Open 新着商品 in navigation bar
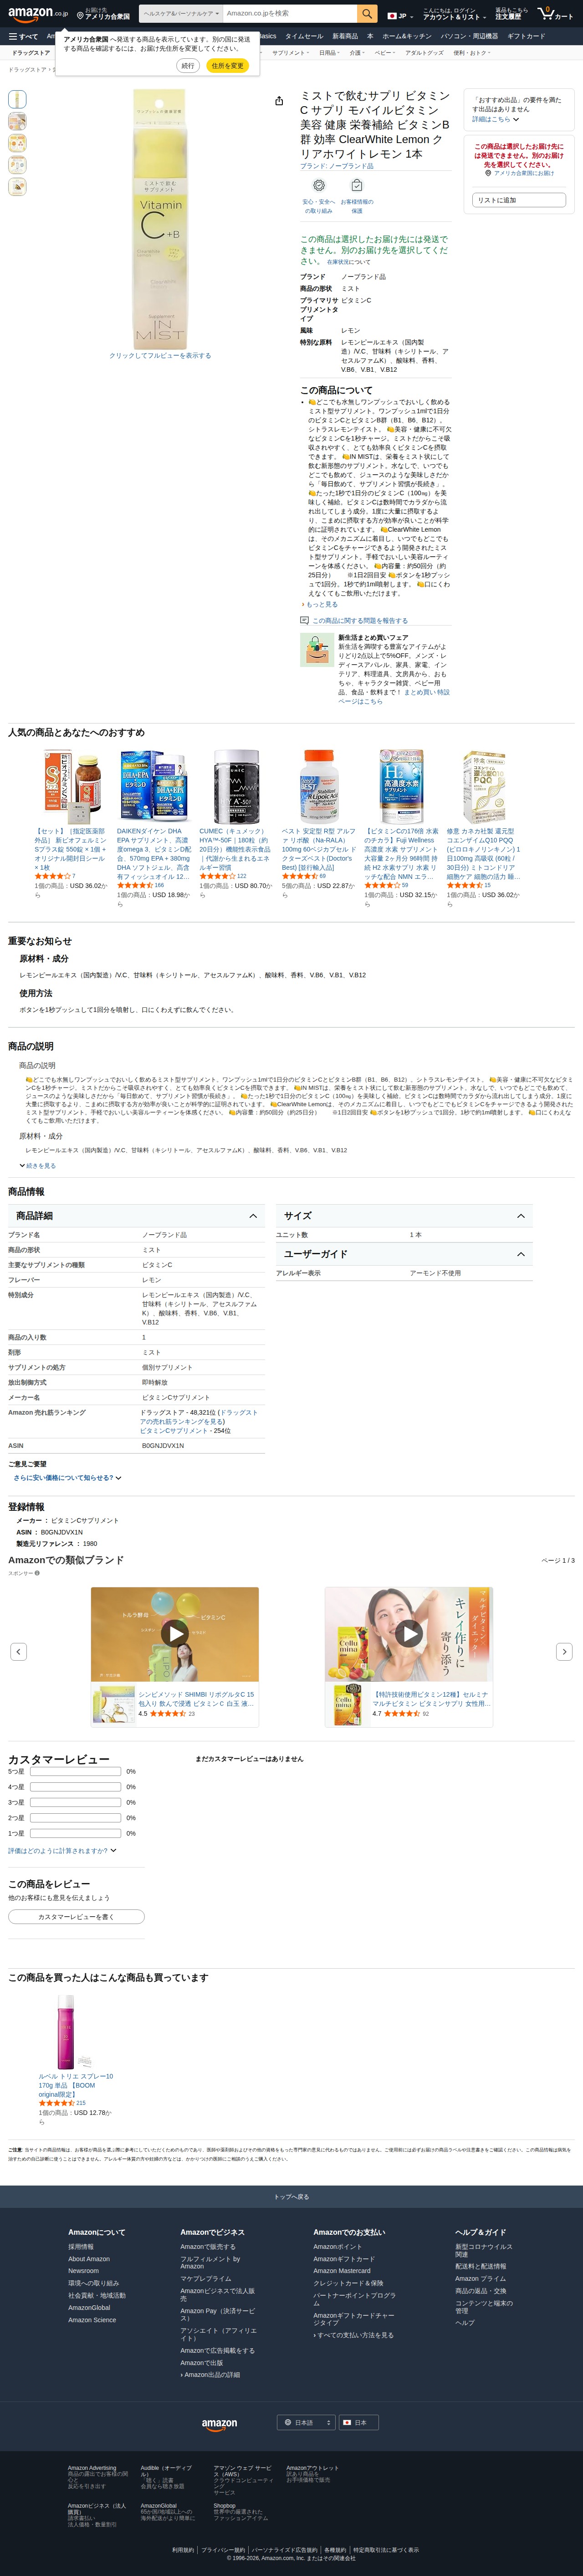 click(x=345, y=36)
